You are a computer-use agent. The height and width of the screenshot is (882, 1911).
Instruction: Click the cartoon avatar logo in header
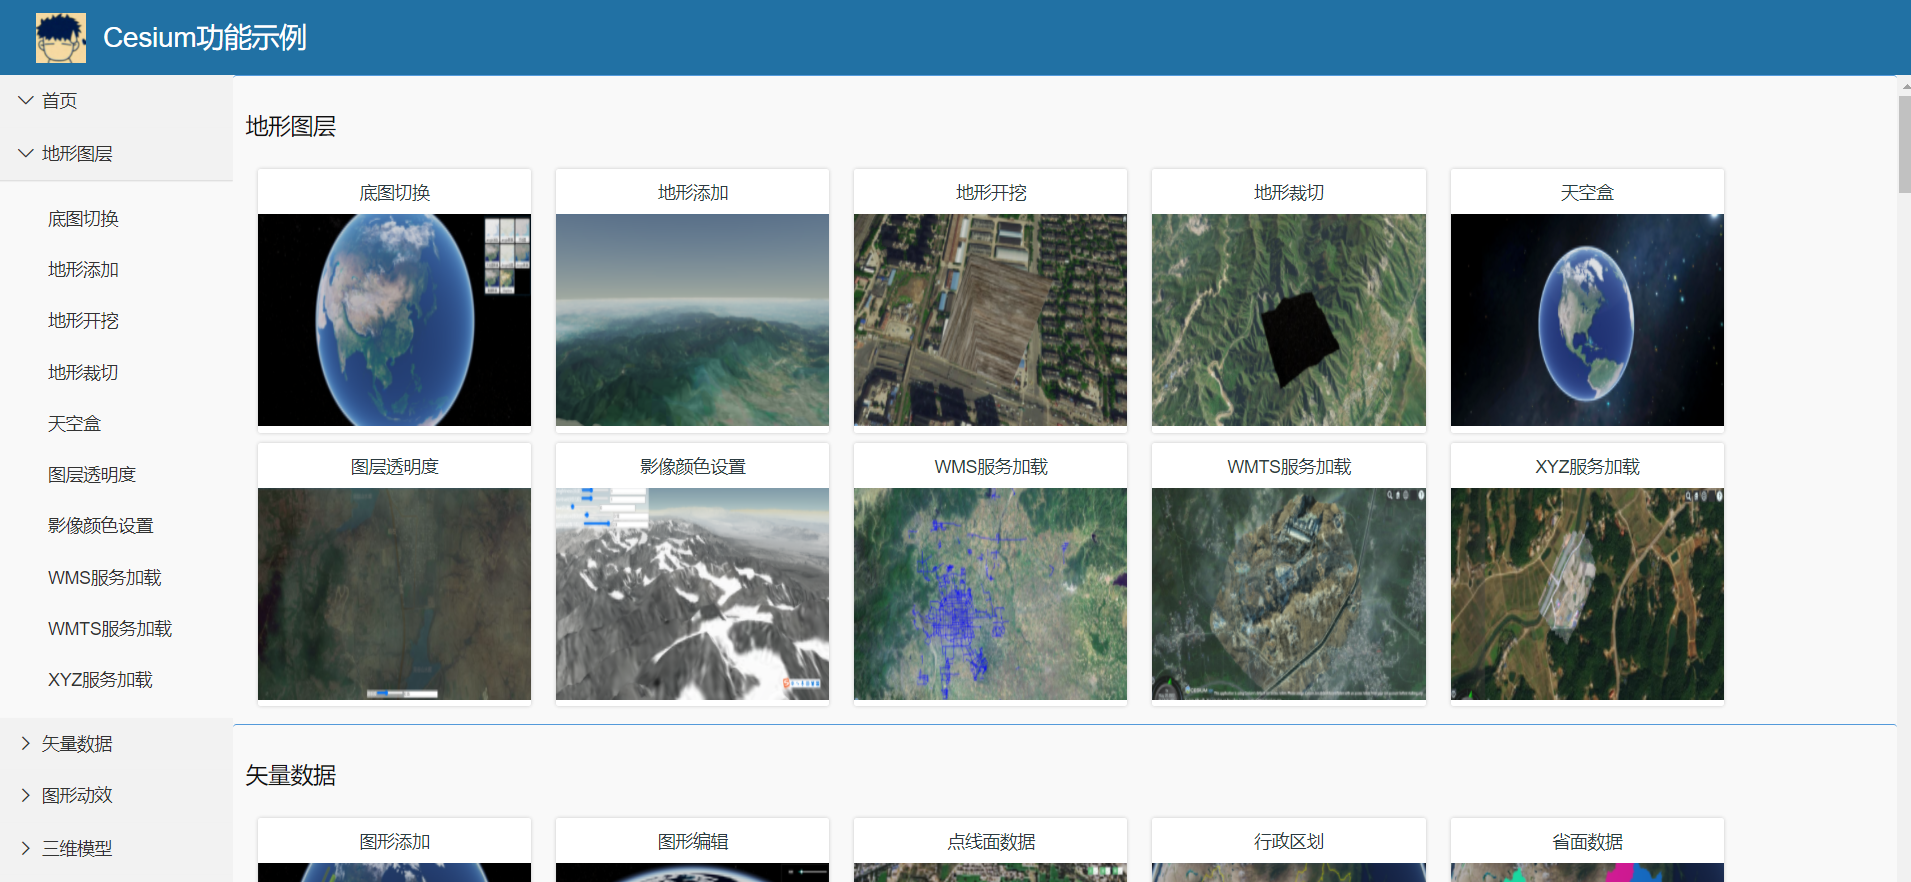coord(60,38)
